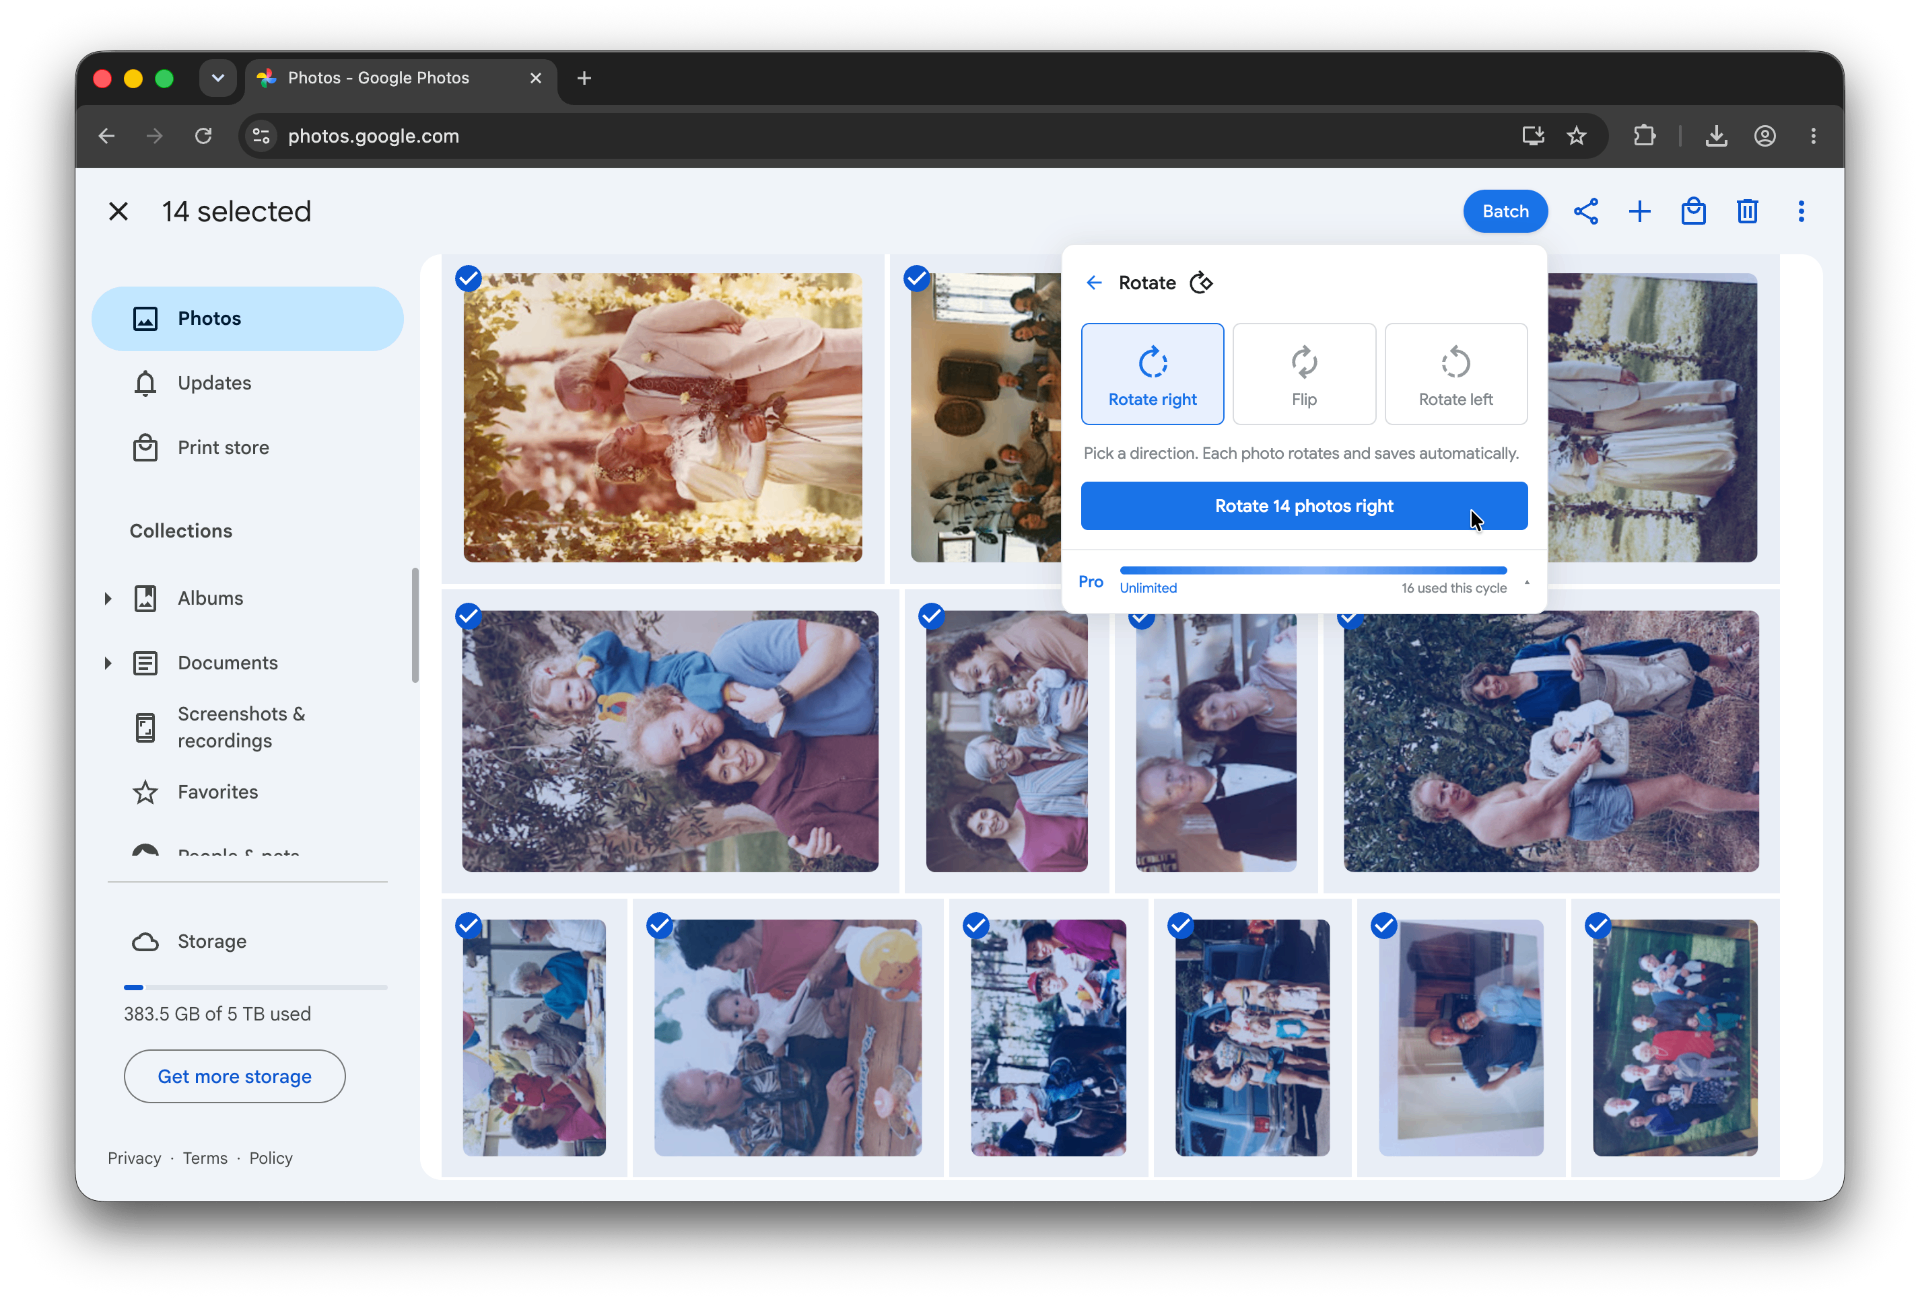Move selected photos to trash
This screenshot has width=1920, height=1301.
[1748, 211]
